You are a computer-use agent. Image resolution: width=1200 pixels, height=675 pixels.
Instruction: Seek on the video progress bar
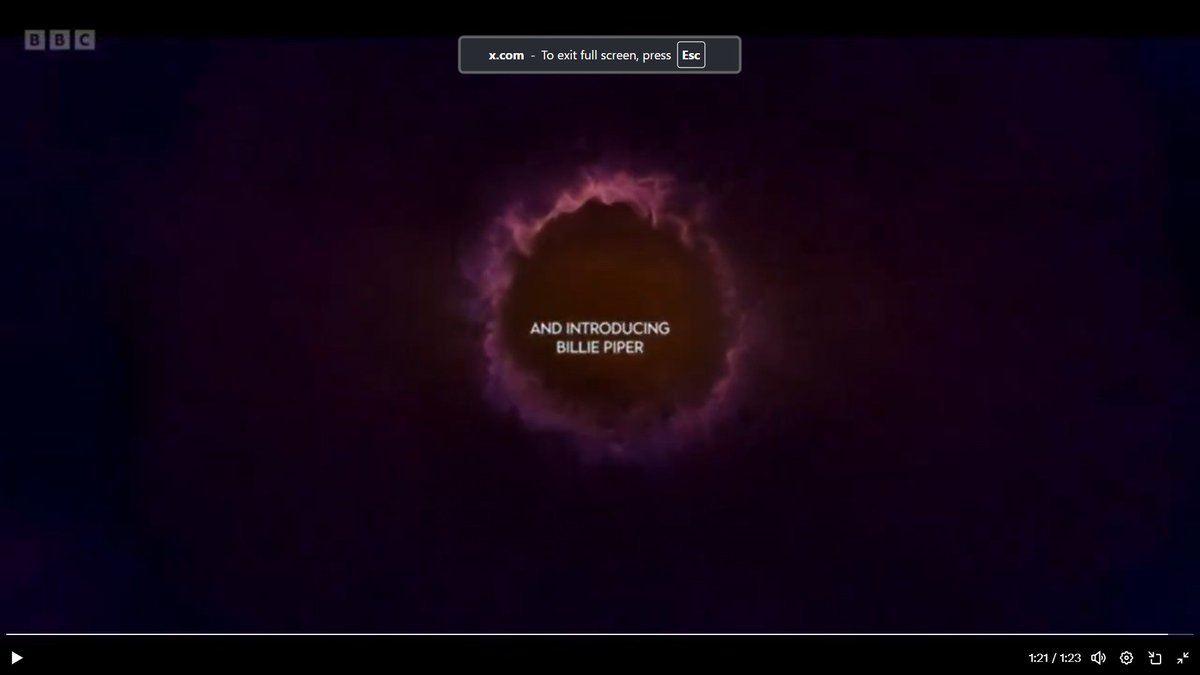pyautogui.click(x=600, y=634)
